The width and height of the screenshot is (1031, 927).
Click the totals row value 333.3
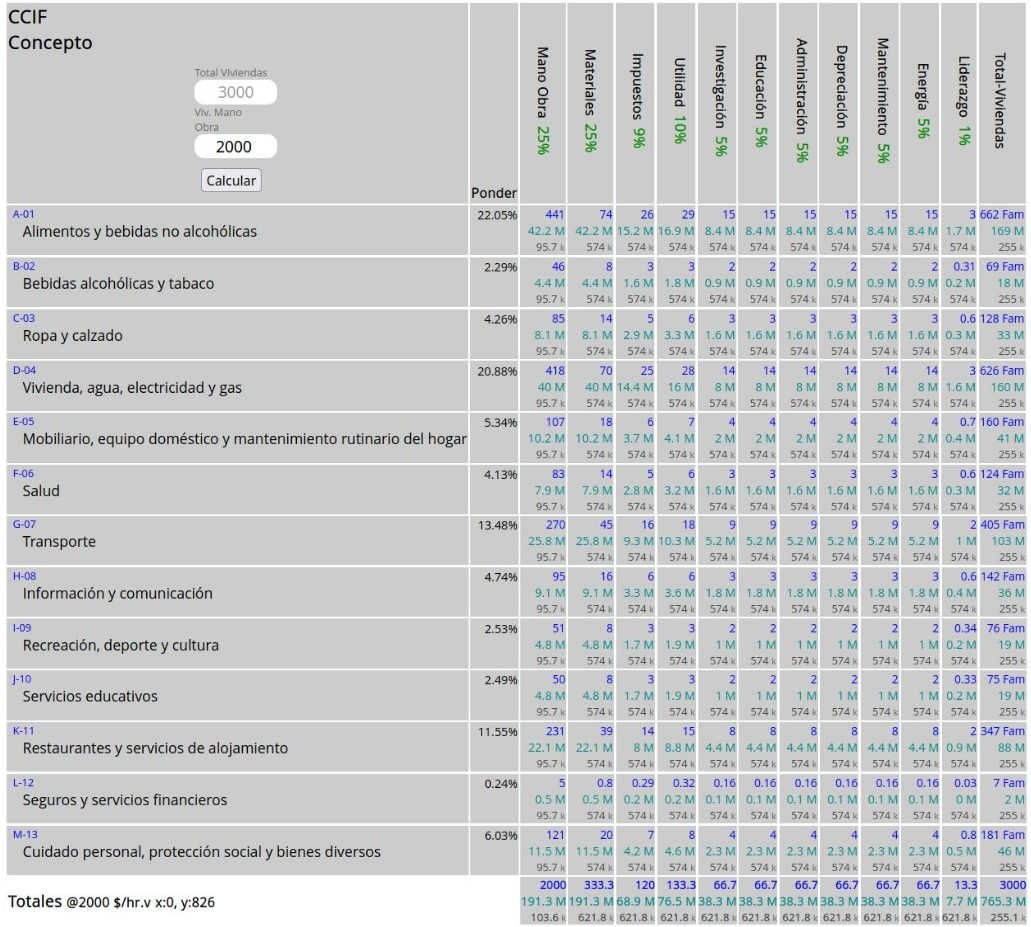click(x=598, y=886)
